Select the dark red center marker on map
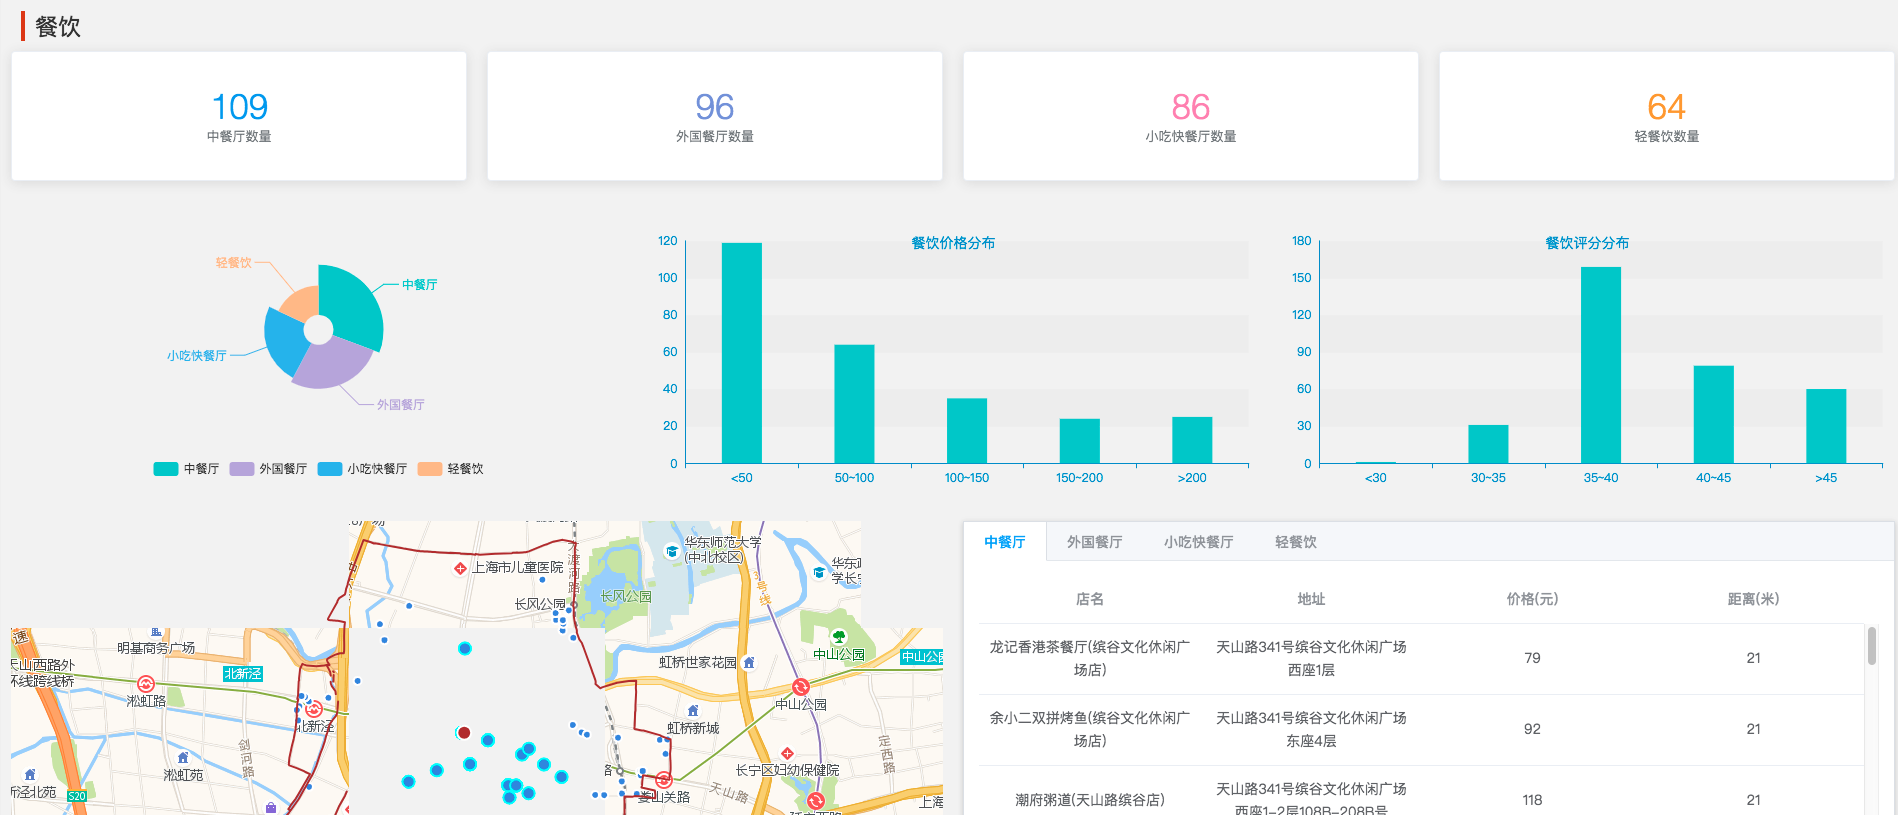Image resolution: width=1898 pixels, height=815 pixels. pyautogui.click(x=463, y=733)
